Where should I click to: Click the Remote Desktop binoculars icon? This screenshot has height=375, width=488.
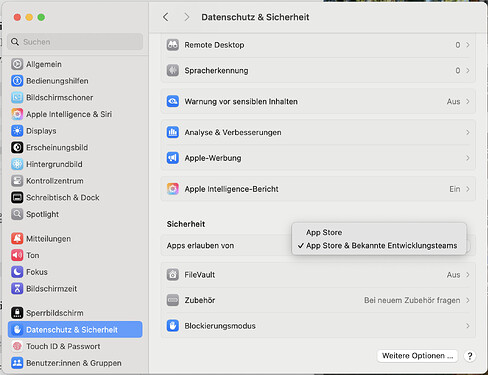coord(173,45)
